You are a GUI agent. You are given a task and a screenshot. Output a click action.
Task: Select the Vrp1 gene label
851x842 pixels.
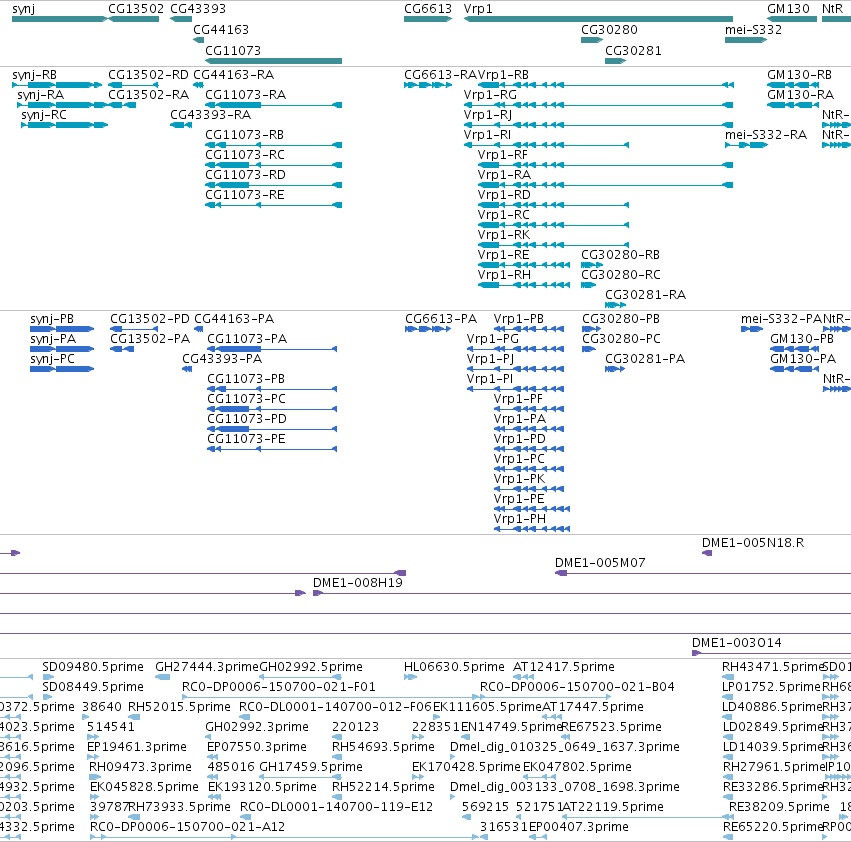tap(478, 9)
